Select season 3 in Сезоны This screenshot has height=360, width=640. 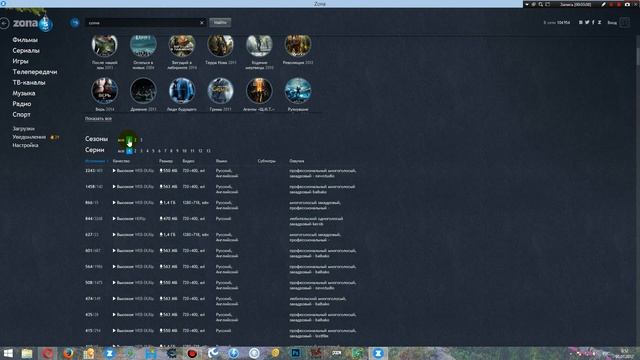tap(141, 140)
